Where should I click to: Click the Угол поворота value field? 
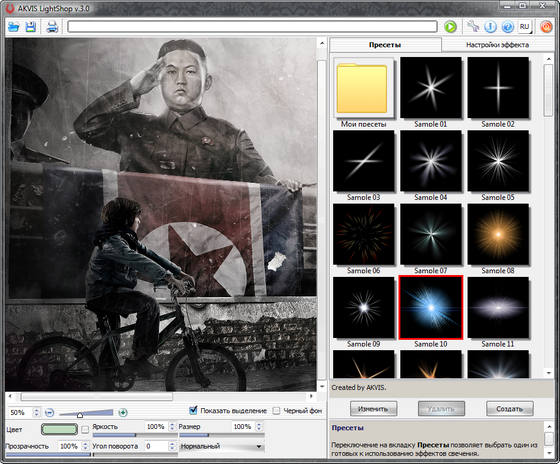coord(156,446)
